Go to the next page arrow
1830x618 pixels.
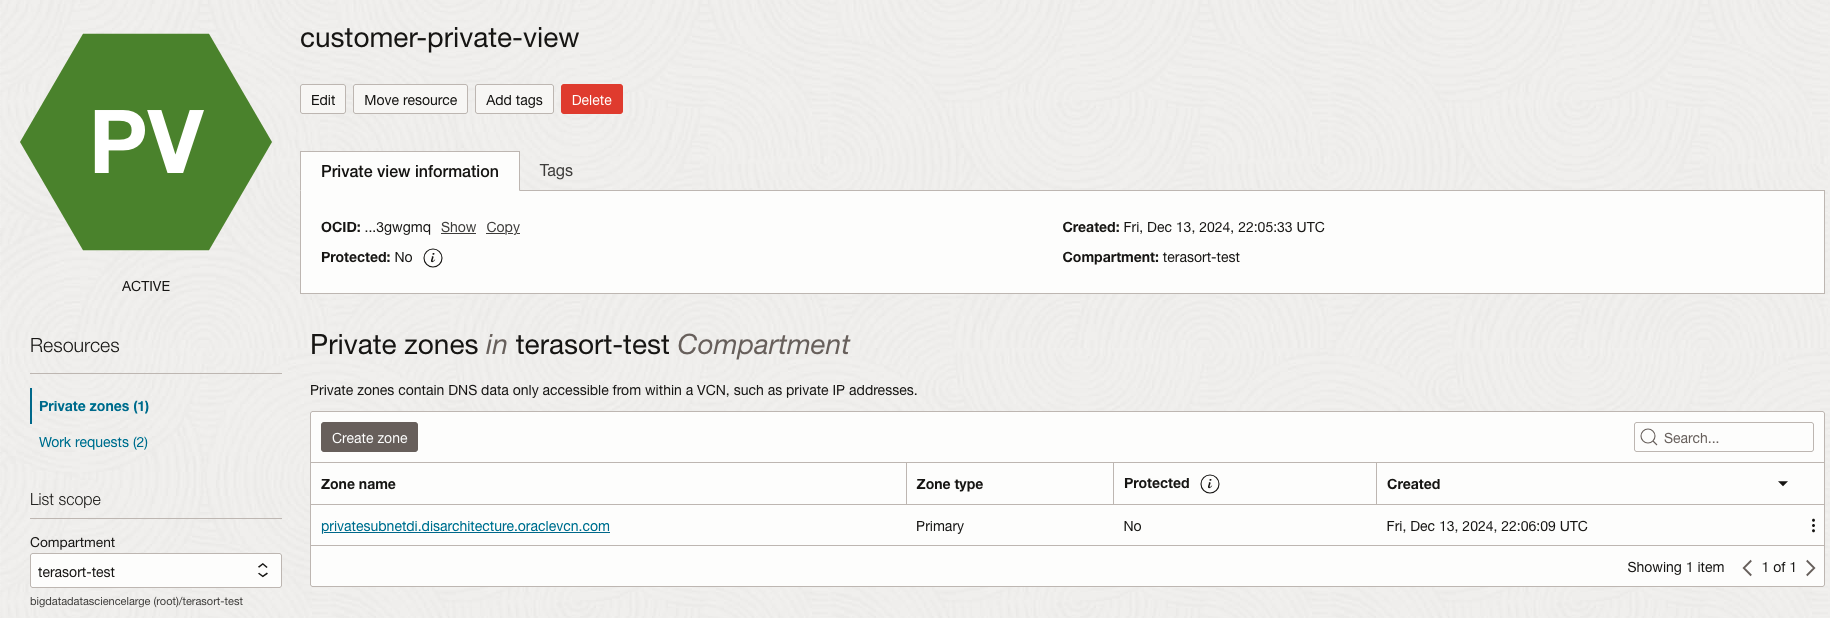coord(1810,568)
